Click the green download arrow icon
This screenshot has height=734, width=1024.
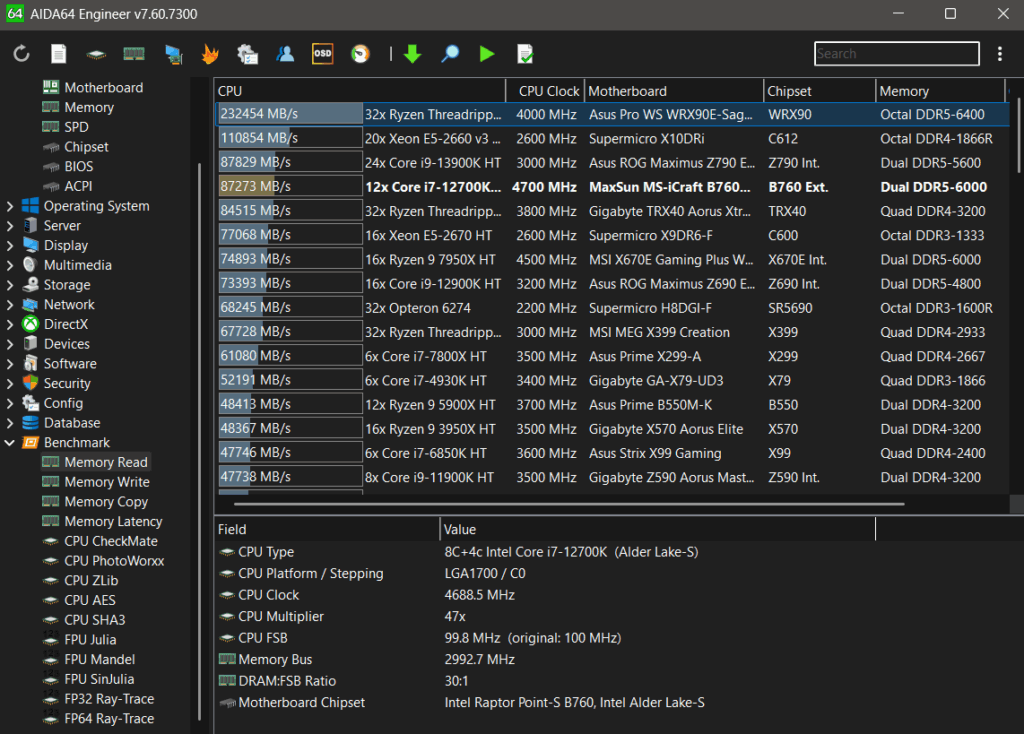412,54
